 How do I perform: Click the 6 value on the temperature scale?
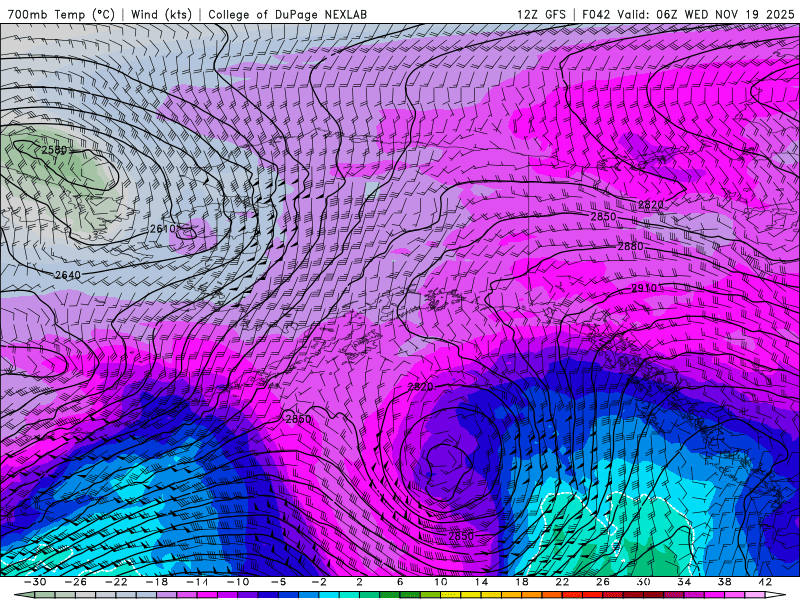point(399,582)
